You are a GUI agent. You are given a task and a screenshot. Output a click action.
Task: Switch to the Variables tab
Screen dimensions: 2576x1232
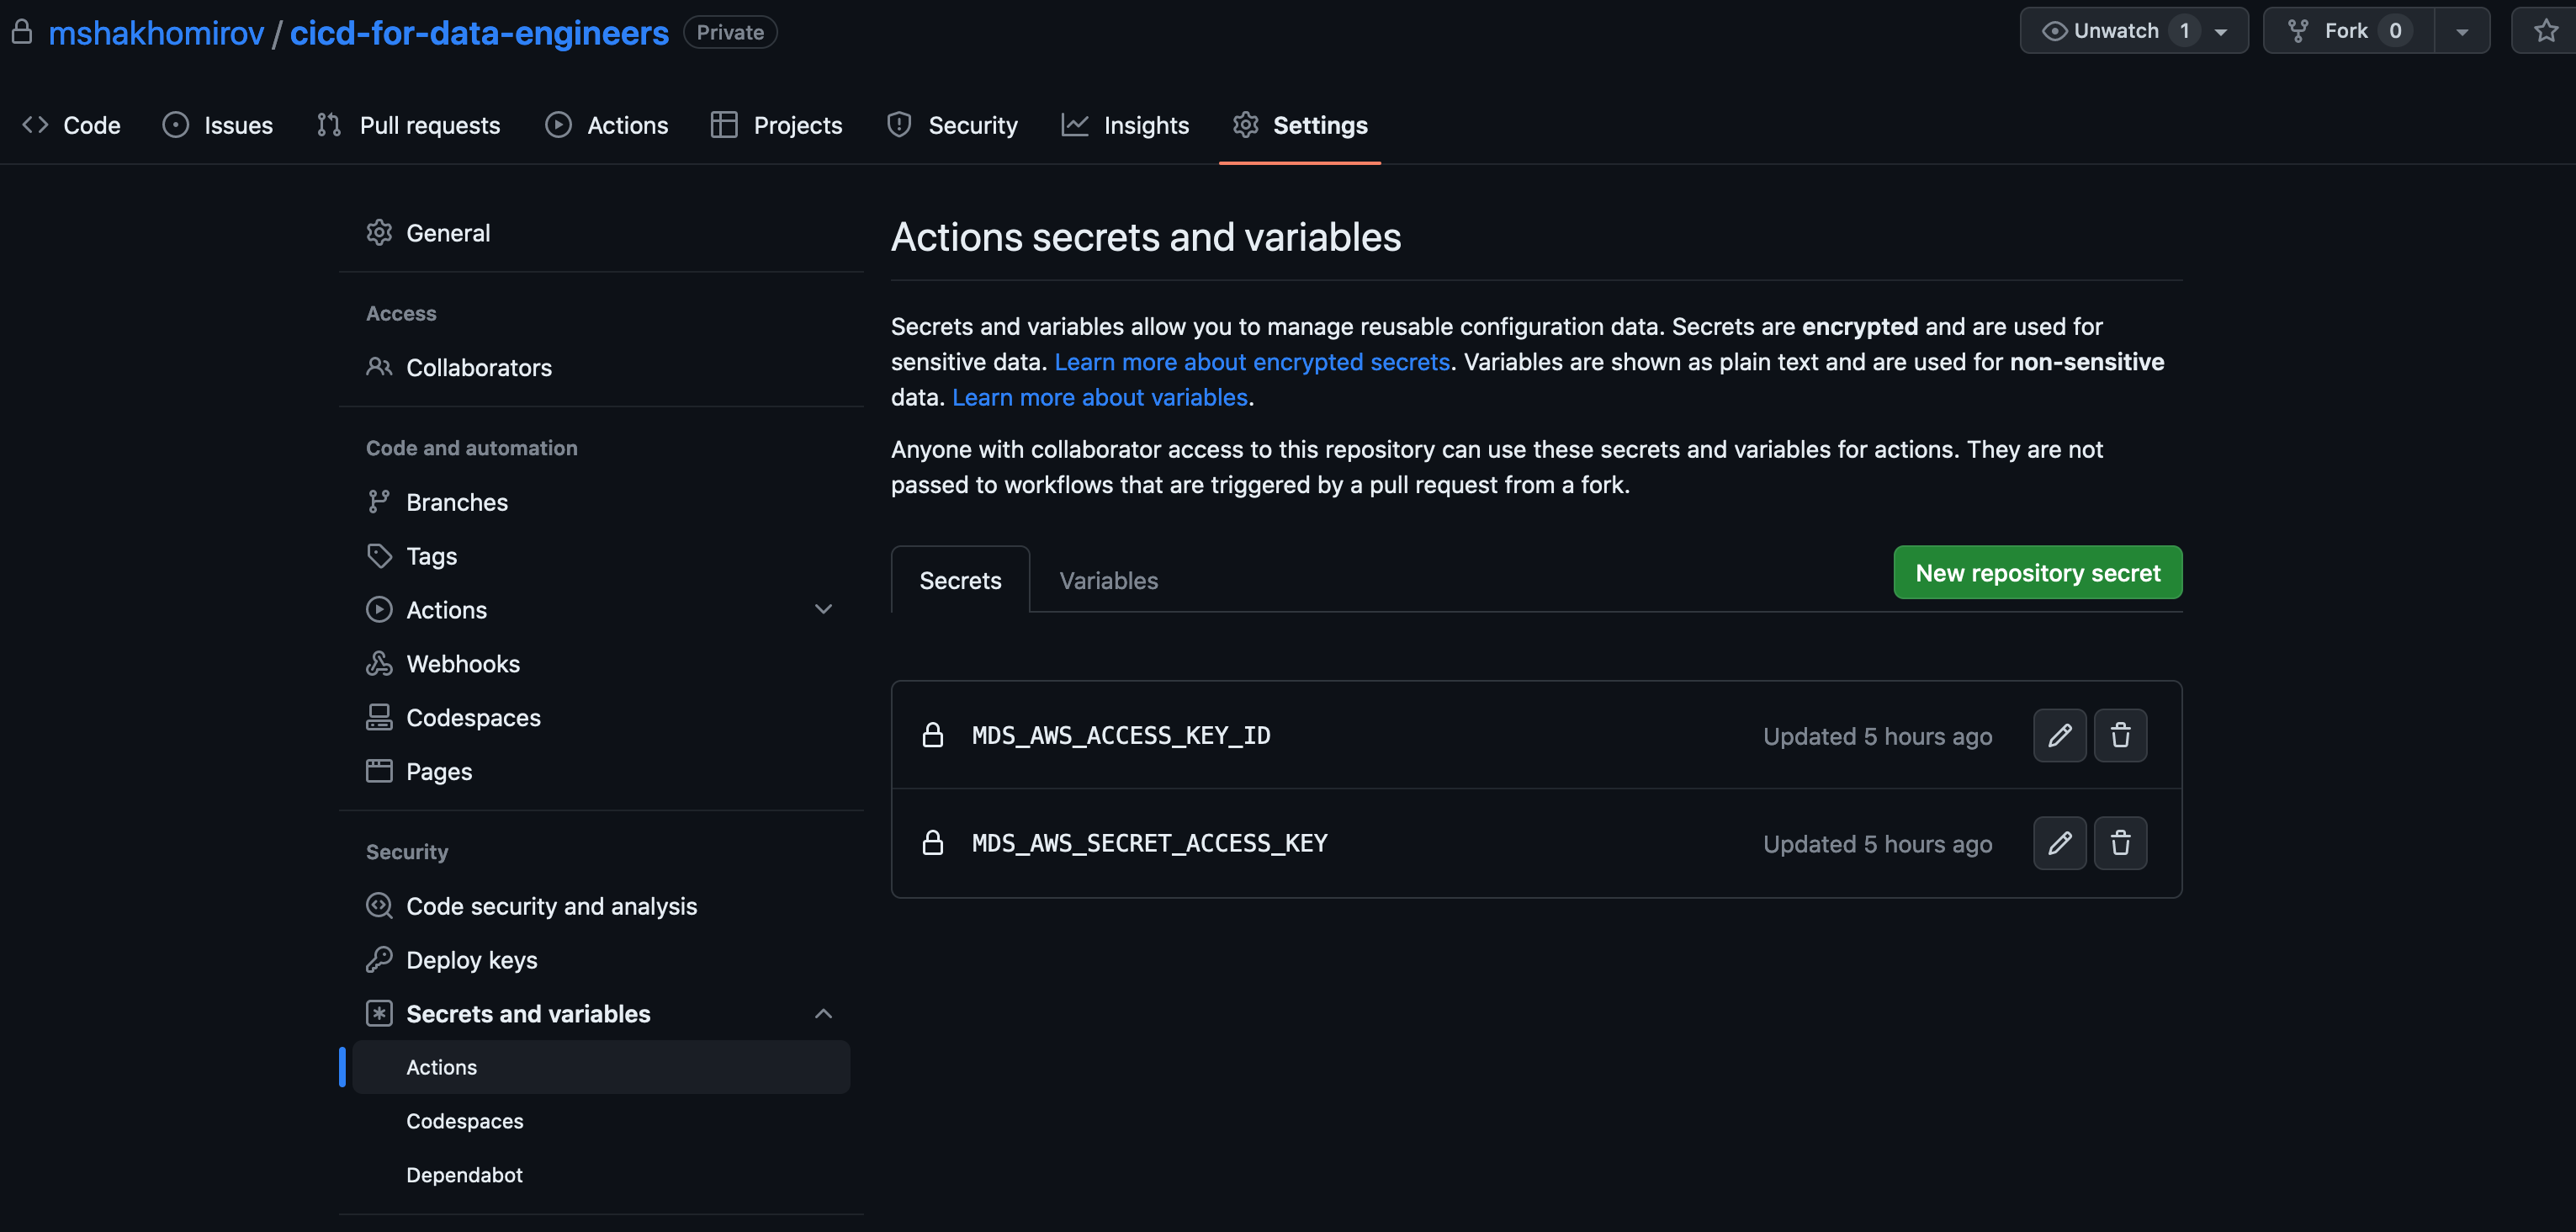1108,581
